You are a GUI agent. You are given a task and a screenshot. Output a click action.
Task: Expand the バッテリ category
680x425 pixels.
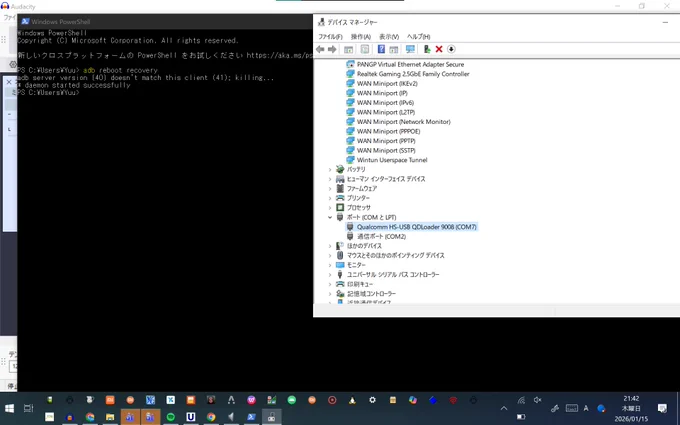330,170
